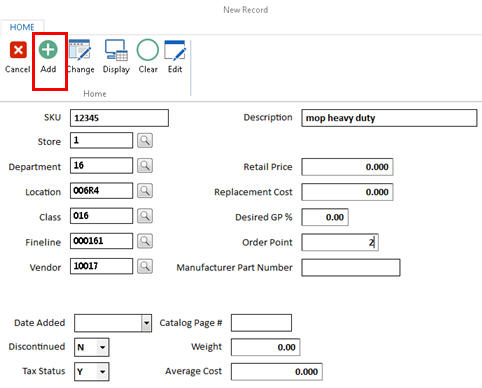The width and height of the screenshot is (482, 388).
Task: Expand the Discontinued dropdown
Action: click(102, 347)
